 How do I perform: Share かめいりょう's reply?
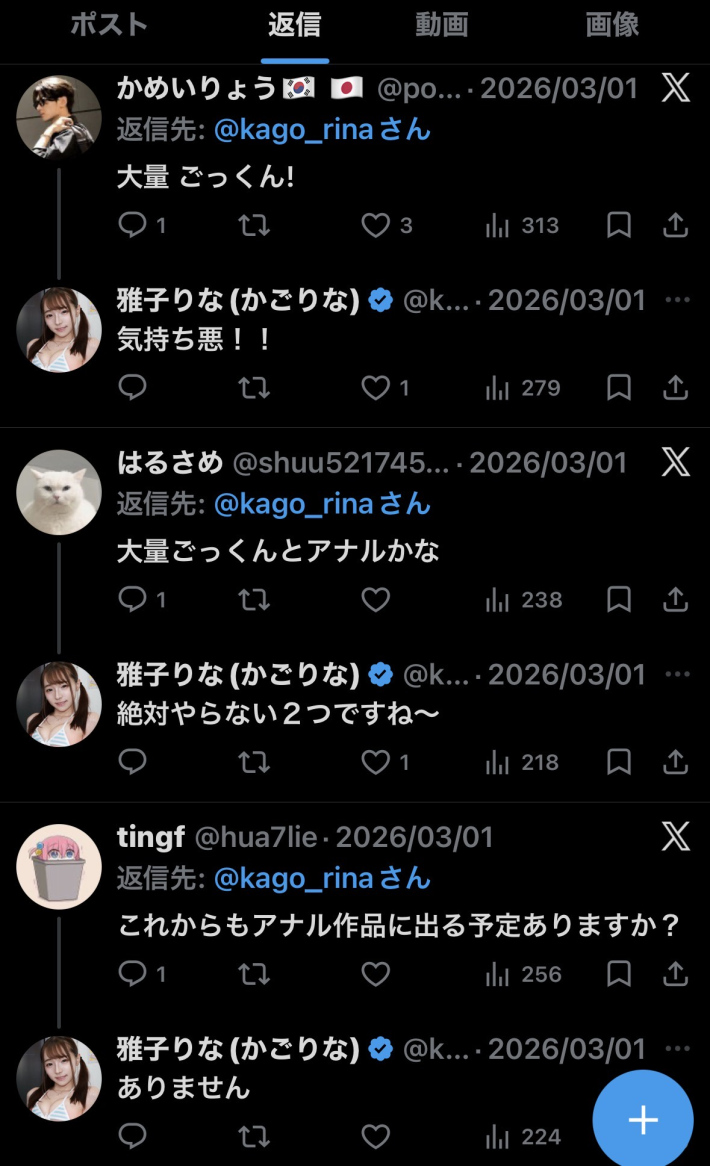(677, 226)
